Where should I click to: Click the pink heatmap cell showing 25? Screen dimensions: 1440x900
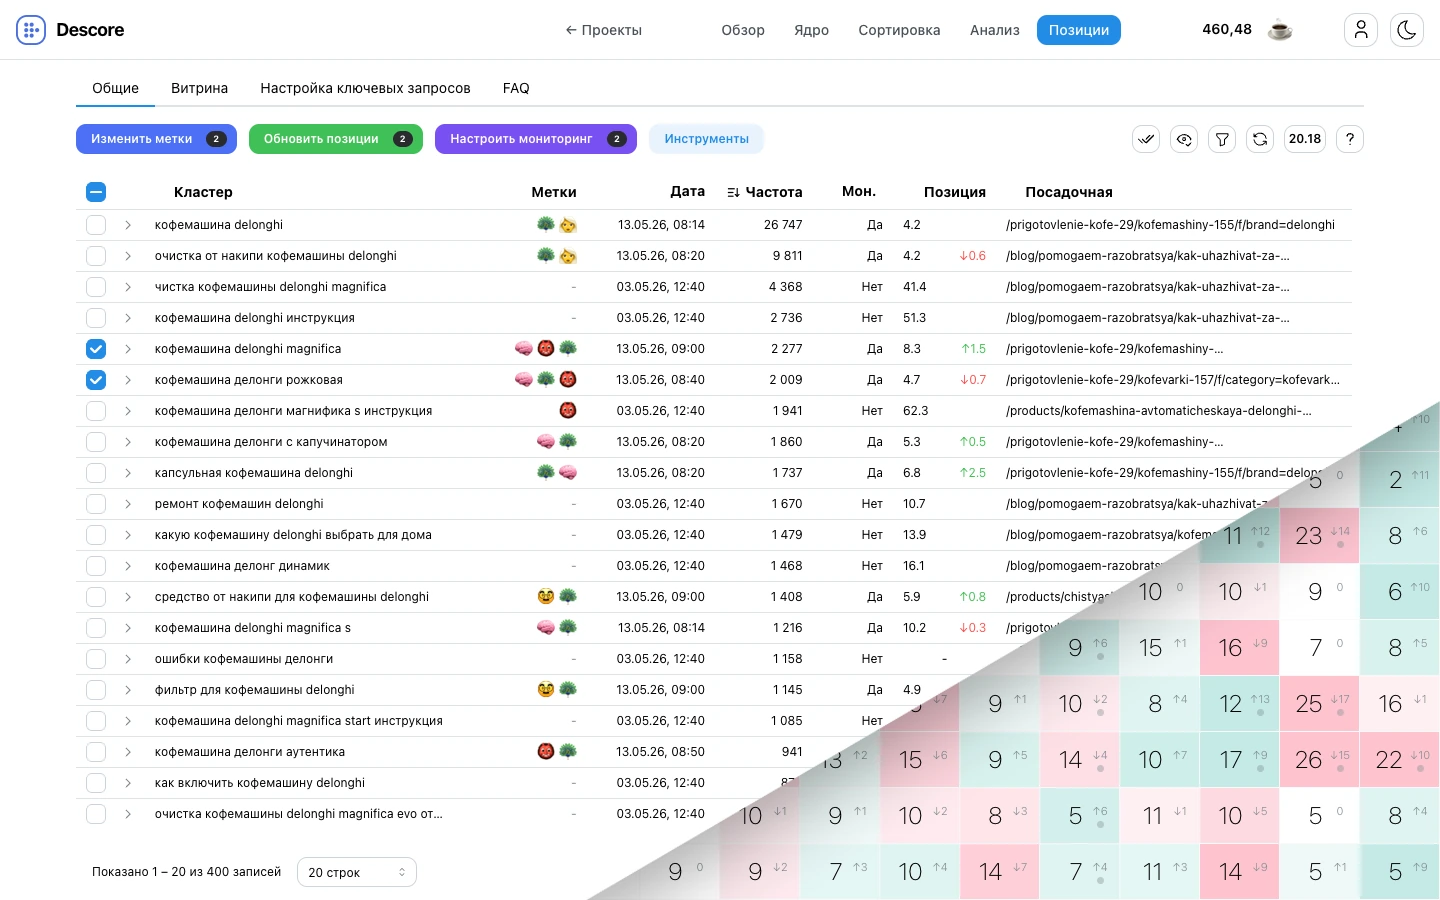(x=1320, y=704)
